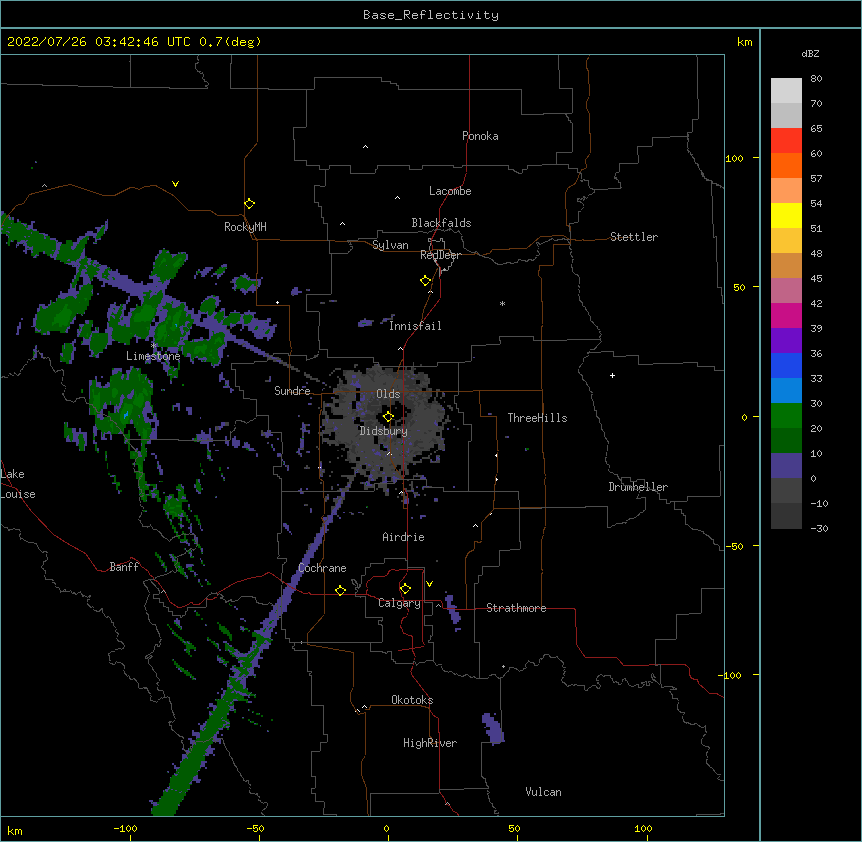This screenshot has width=862, height=842.
Task: Click the Airdrie label
Action: point(403,537)
